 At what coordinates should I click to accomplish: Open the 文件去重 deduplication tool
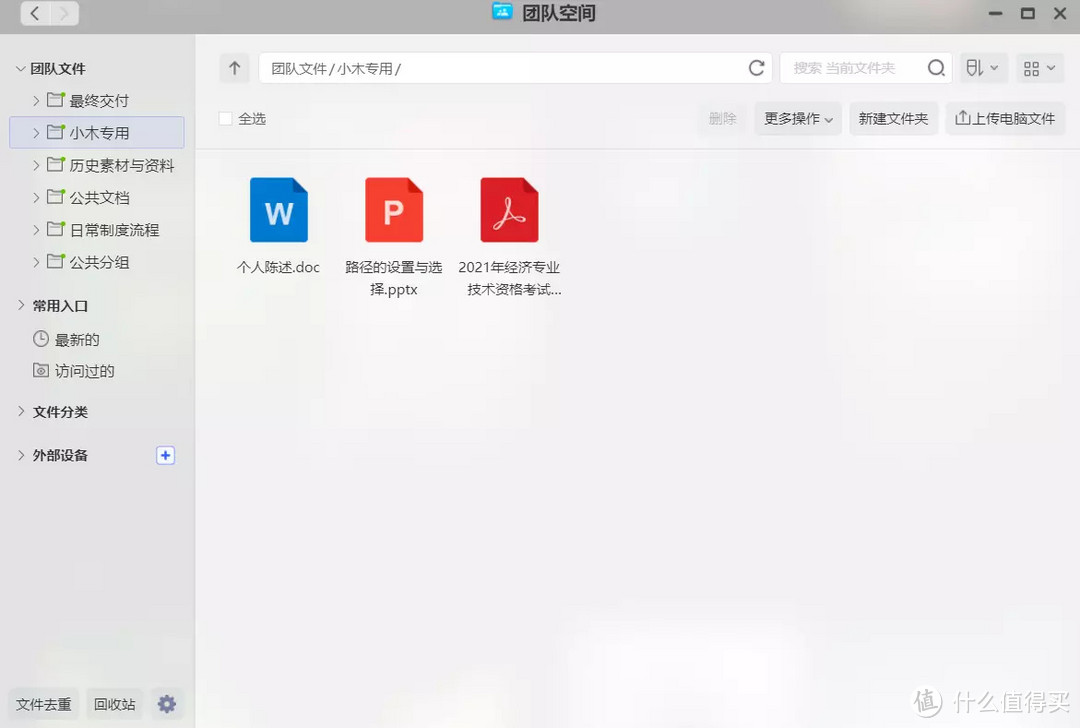point(44,704)
